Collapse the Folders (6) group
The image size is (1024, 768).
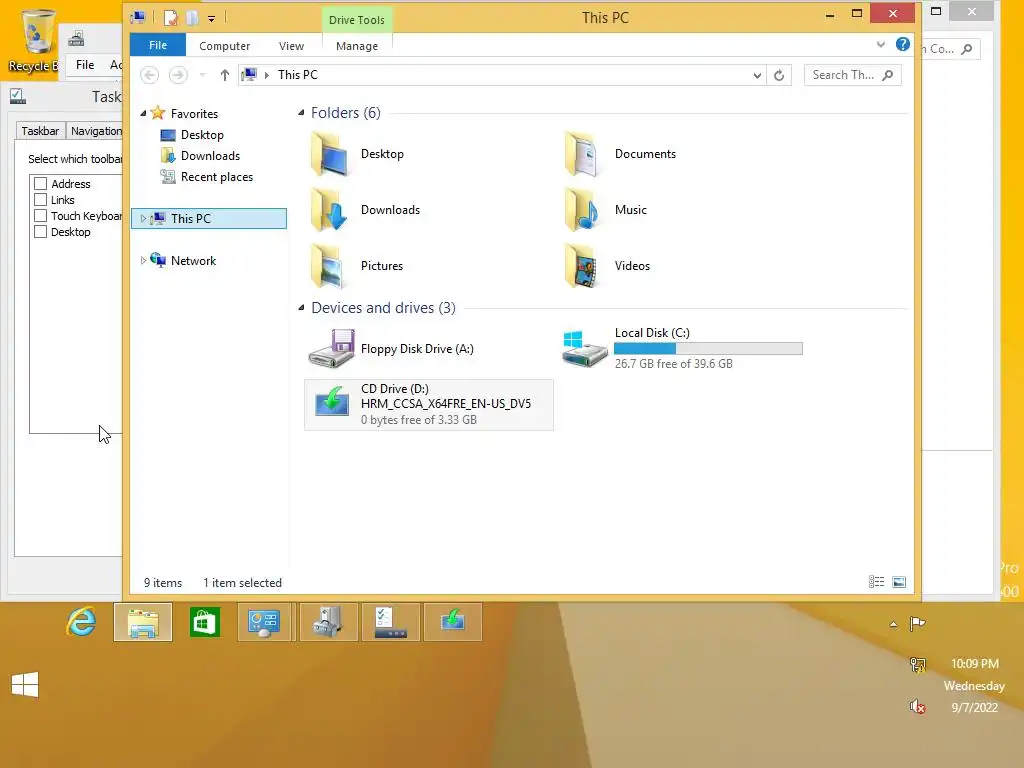(x=301, y=113)
